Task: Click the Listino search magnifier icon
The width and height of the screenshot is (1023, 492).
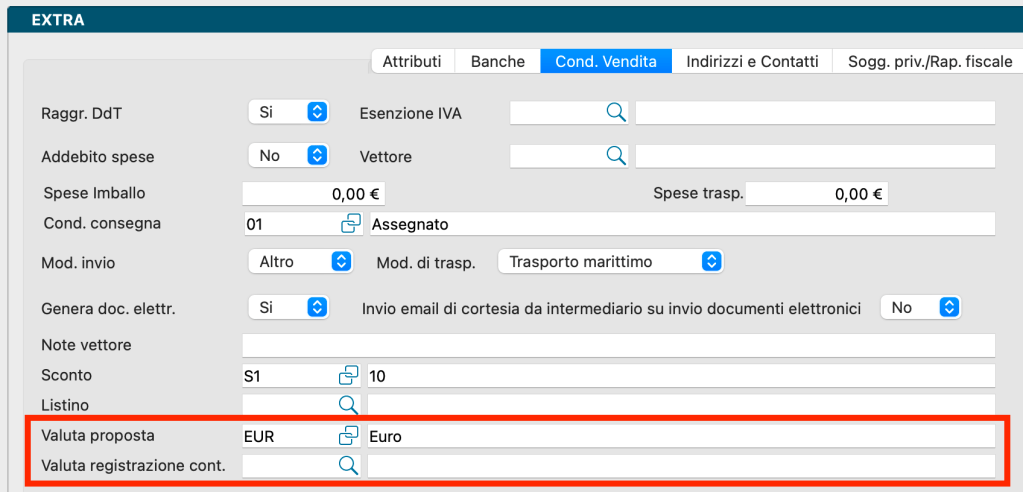Action: coord(348,405)
